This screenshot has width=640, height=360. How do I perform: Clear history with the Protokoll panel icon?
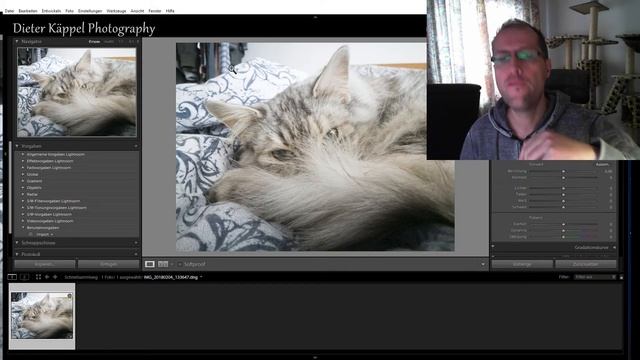136,254
